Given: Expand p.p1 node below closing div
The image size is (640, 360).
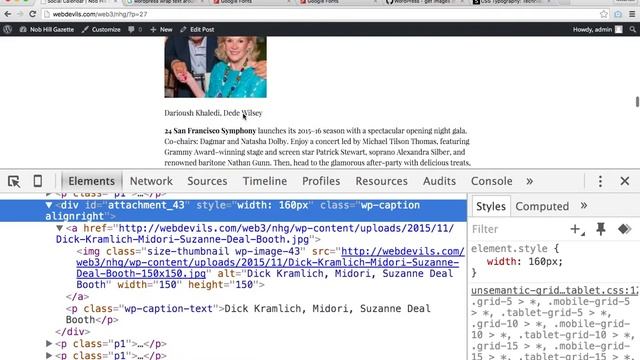Looking at the screenshot, I should coord(49,344).
